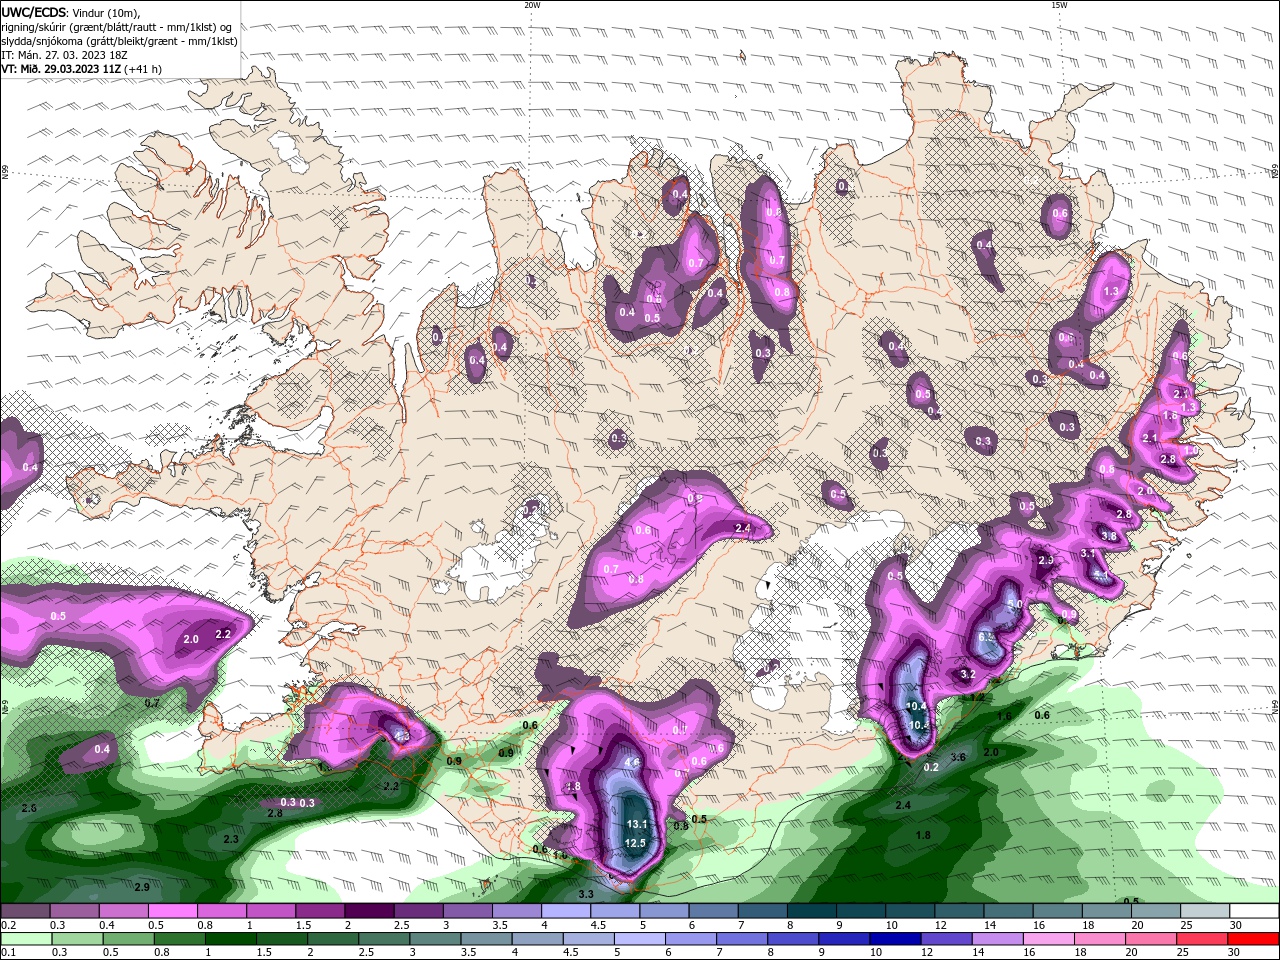Click the 2.9 rain value in the green area
The image size is (1280, 960).
142,887
